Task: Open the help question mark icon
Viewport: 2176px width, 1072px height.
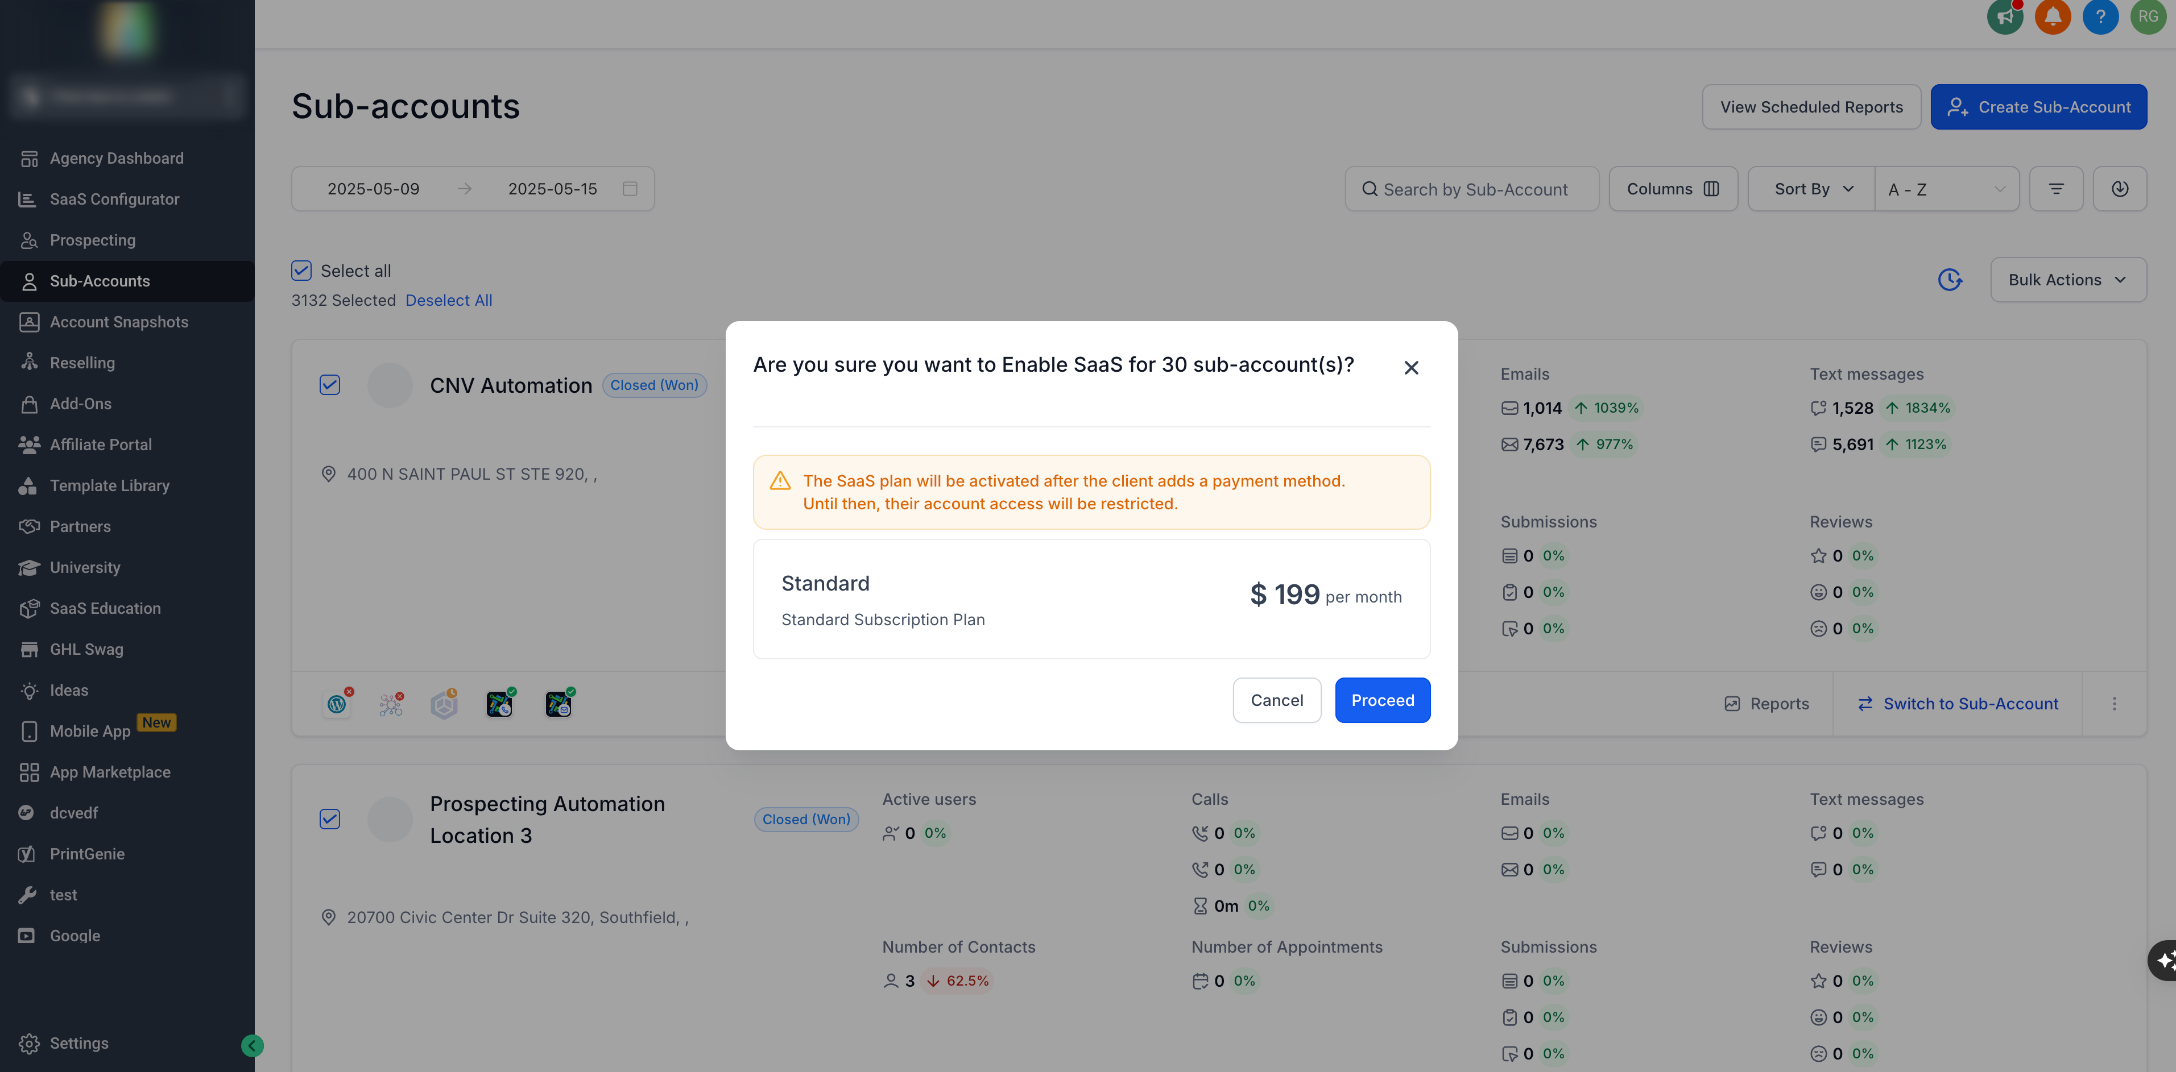Action: coord(2101,17)
